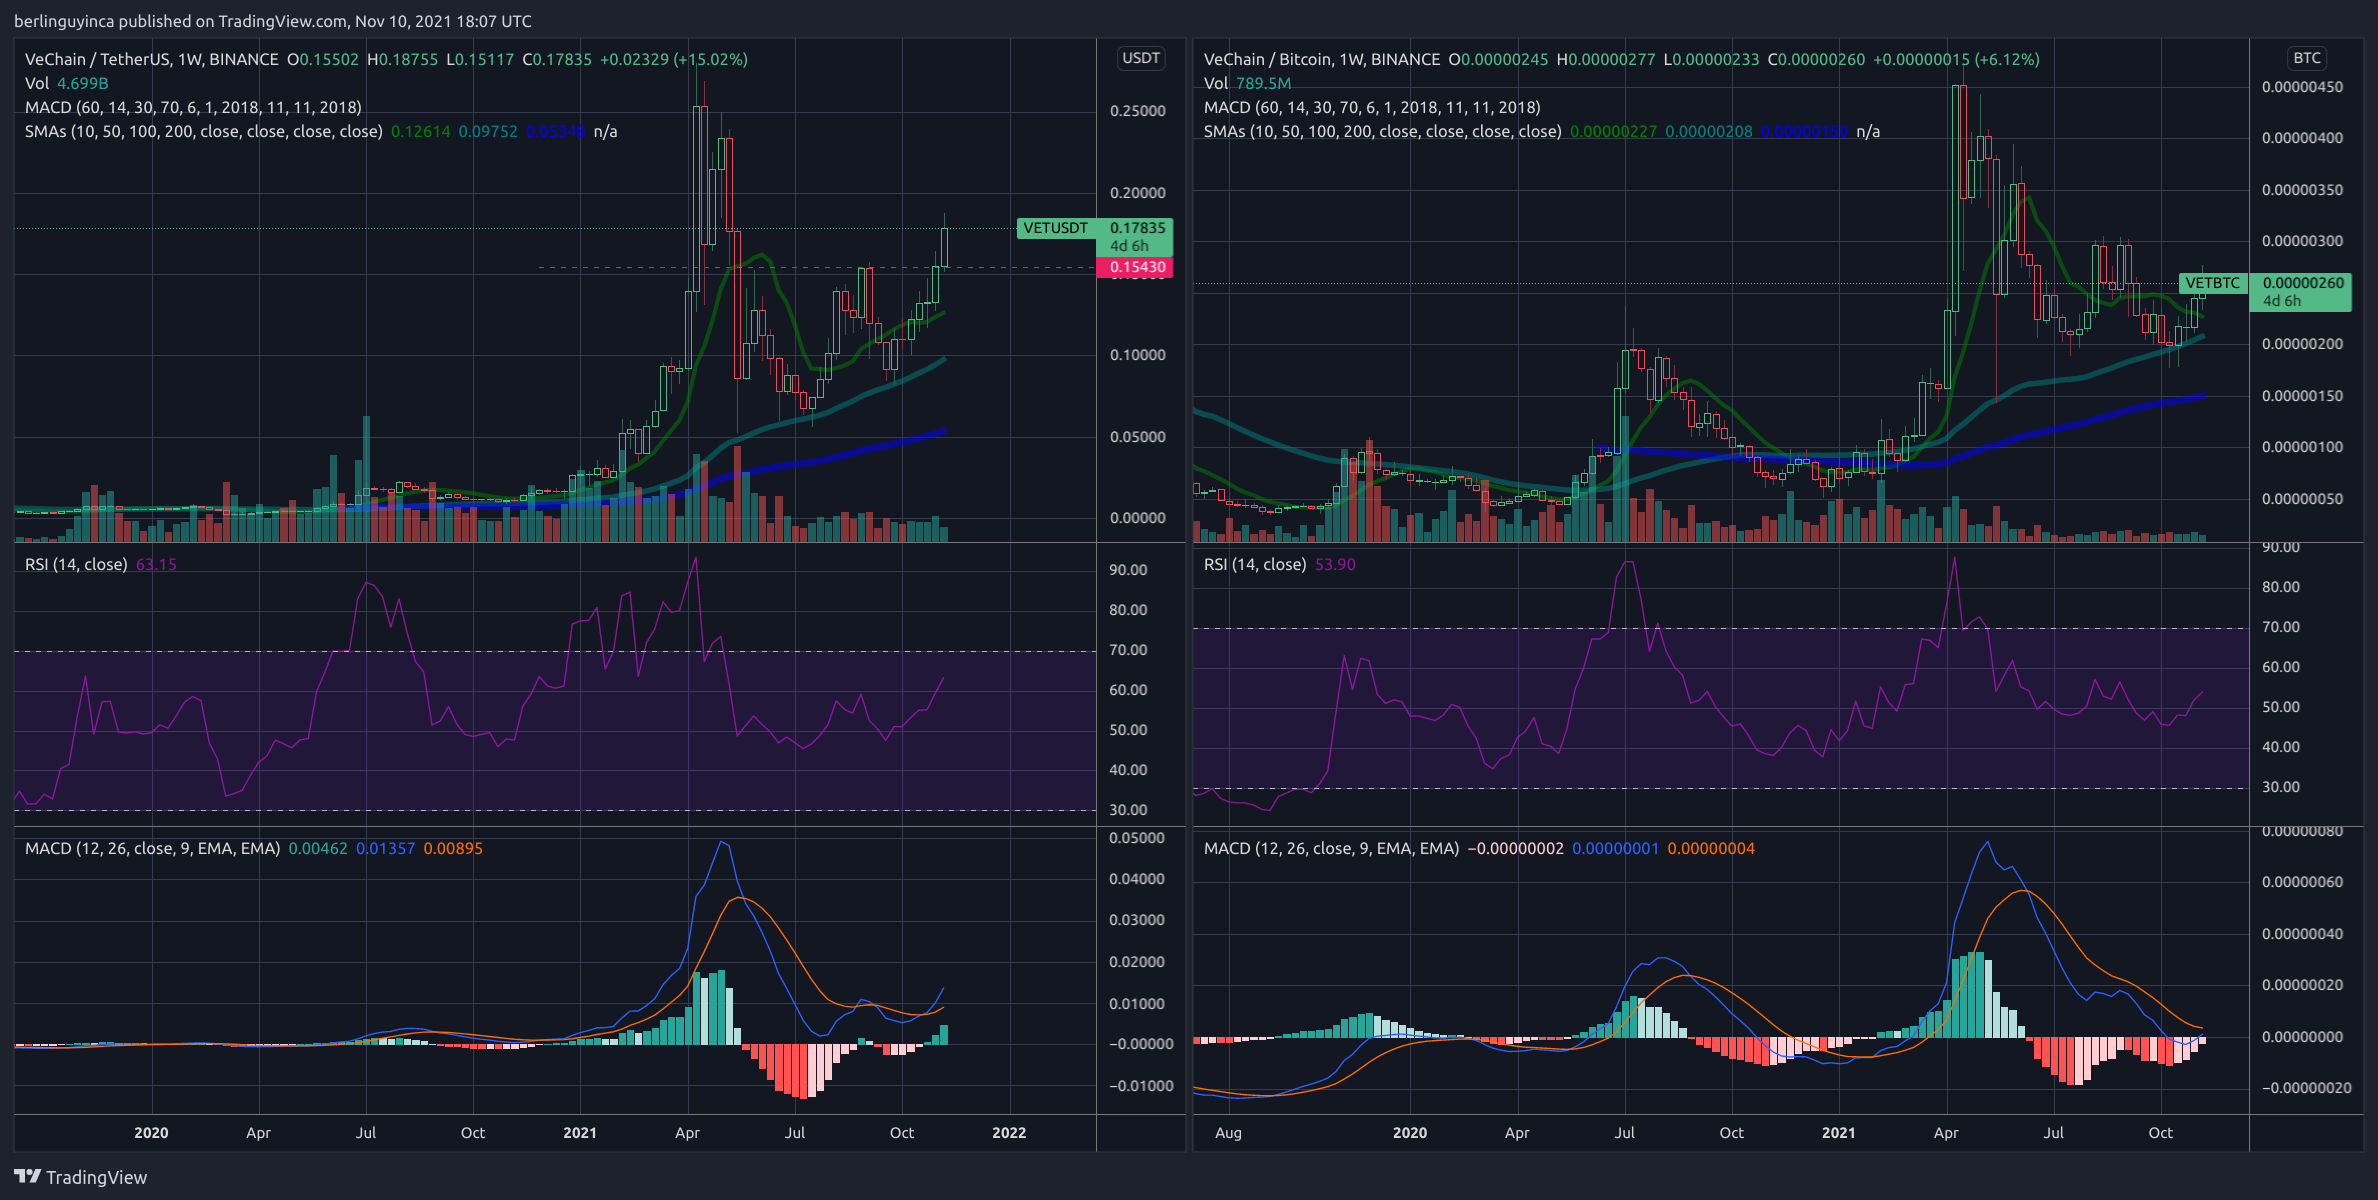Click the BTC currency button on right chart
The height and width of the screenshot is (1200, 2378).
click(2307, 58)
